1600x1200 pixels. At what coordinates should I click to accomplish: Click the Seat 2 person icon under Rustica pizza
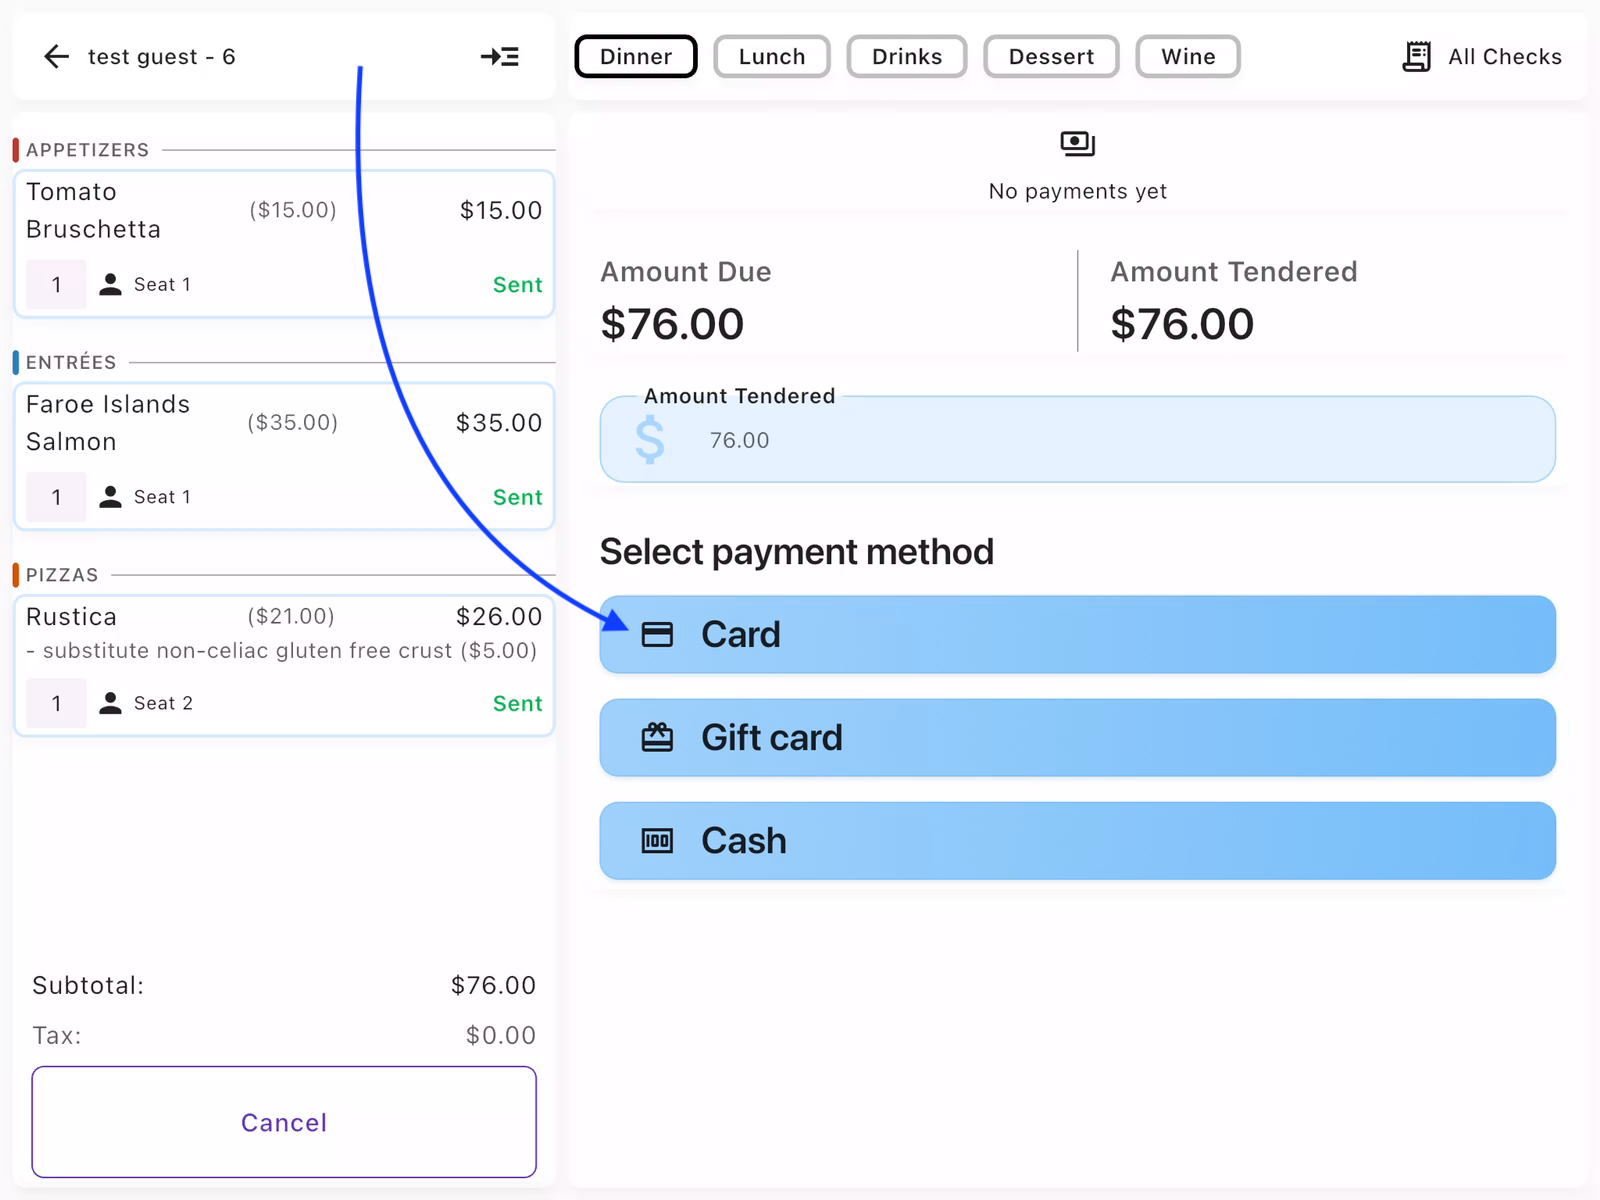(x=111, y=703)
